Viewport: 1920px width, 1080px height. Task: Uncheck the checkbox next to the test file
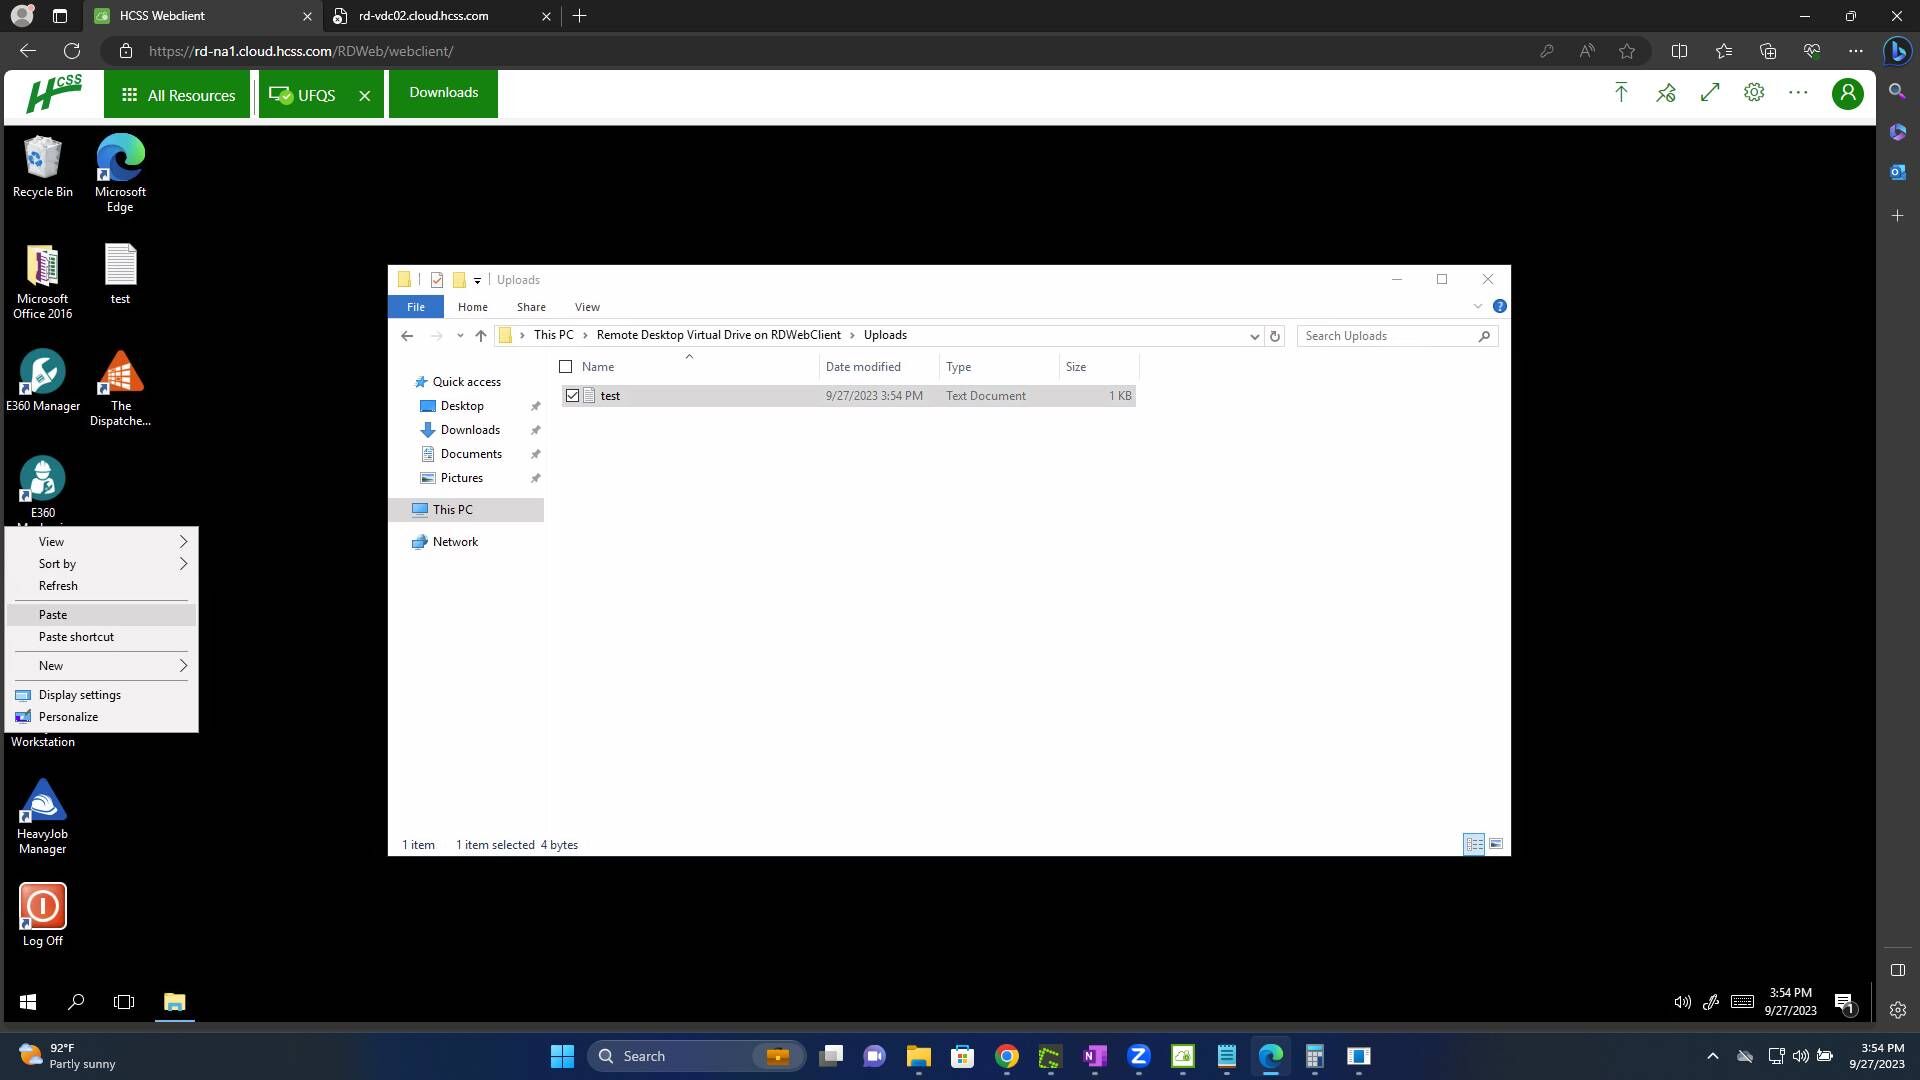click(572, 395)
